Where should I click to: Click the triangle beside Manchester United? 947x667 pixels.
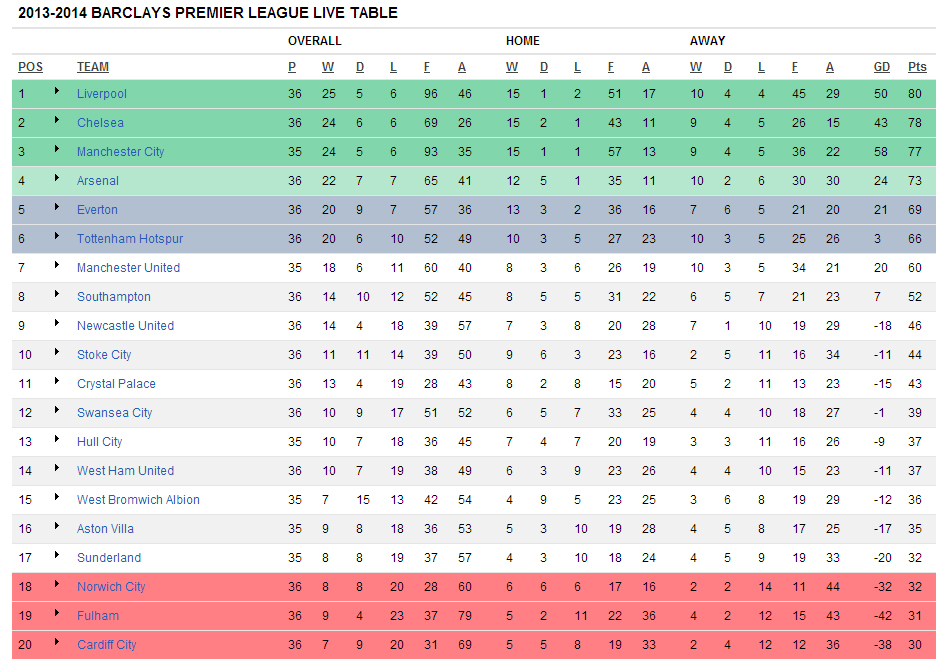point(57,267)
